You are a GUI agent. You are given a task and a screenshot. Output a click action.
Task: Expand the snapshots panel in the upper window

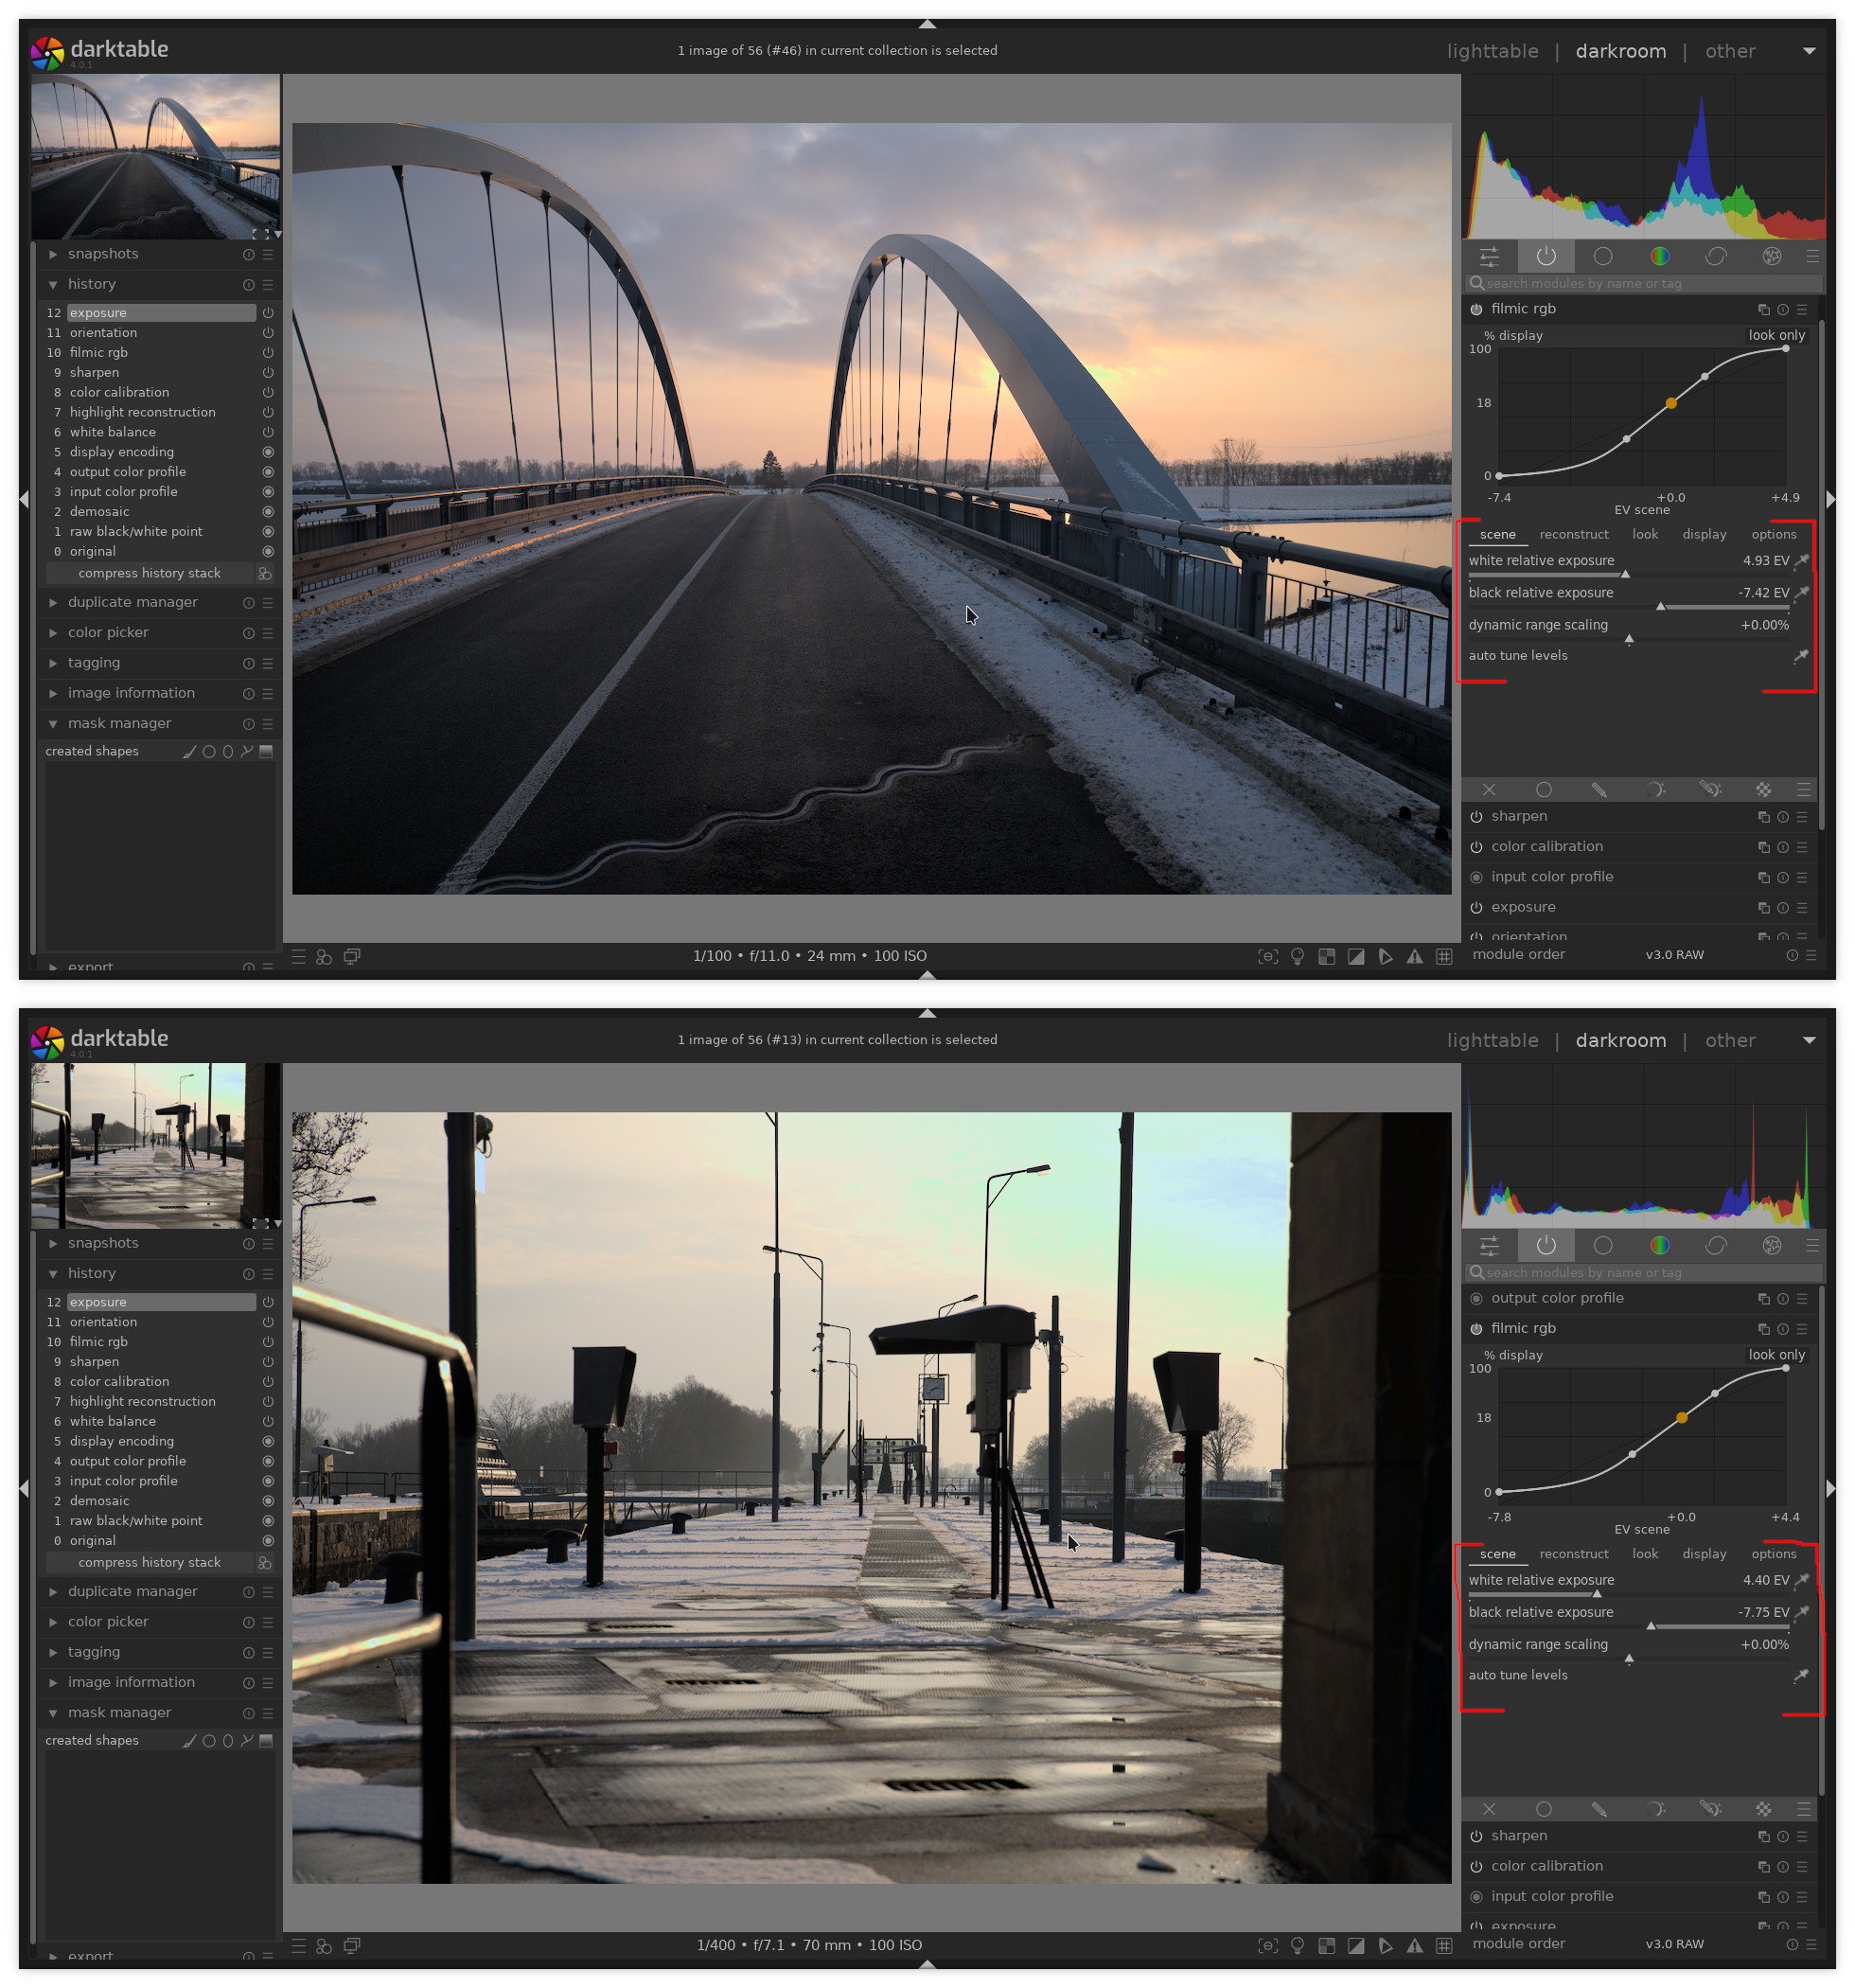103,254
